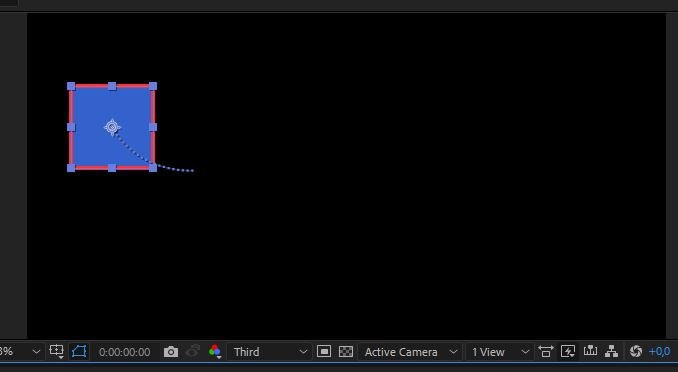Screen dimensions: 678x372
Task: Click the Show Snapshot icon
Action: click(192, 351)
